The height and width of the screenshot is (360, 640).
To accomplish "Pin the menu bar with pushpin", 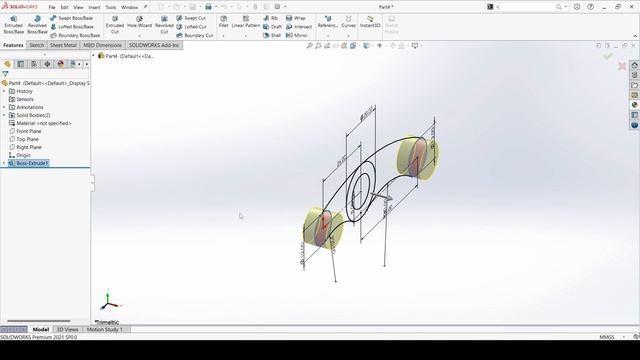I will [x=145, y=7].
